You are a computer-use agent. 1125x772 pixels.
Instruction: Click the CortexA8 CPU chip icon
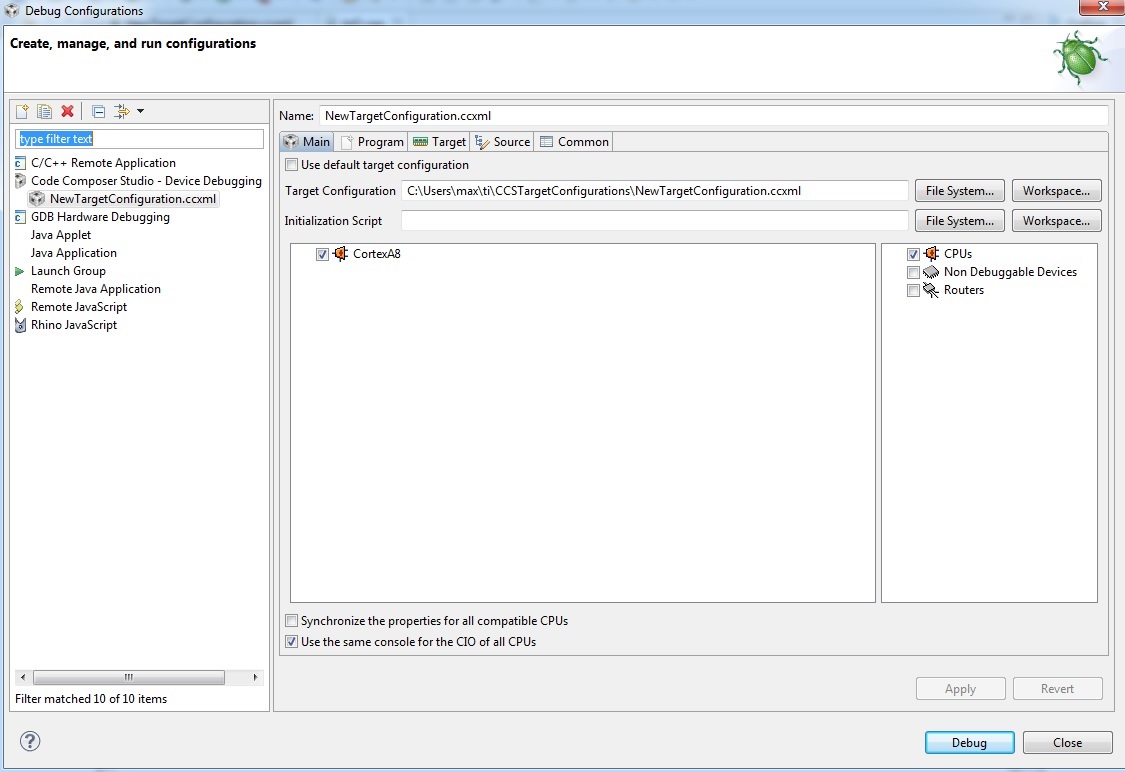(x=340, y=253)
